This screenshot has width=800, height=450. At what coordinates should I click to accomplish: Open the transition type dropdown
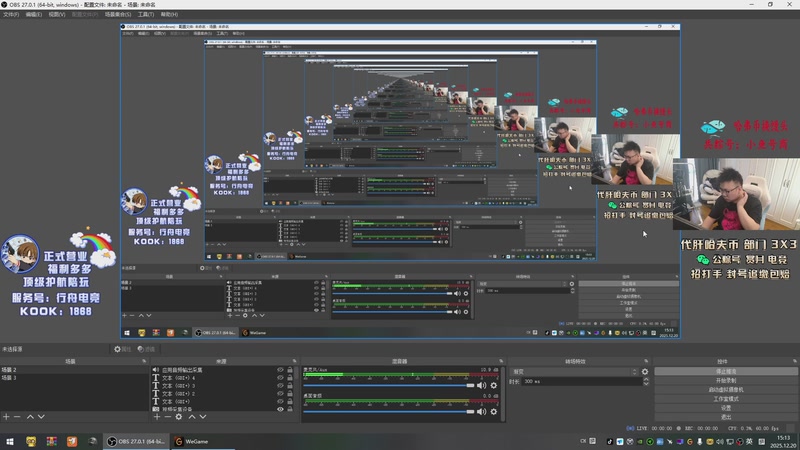[x=574, y=372]
